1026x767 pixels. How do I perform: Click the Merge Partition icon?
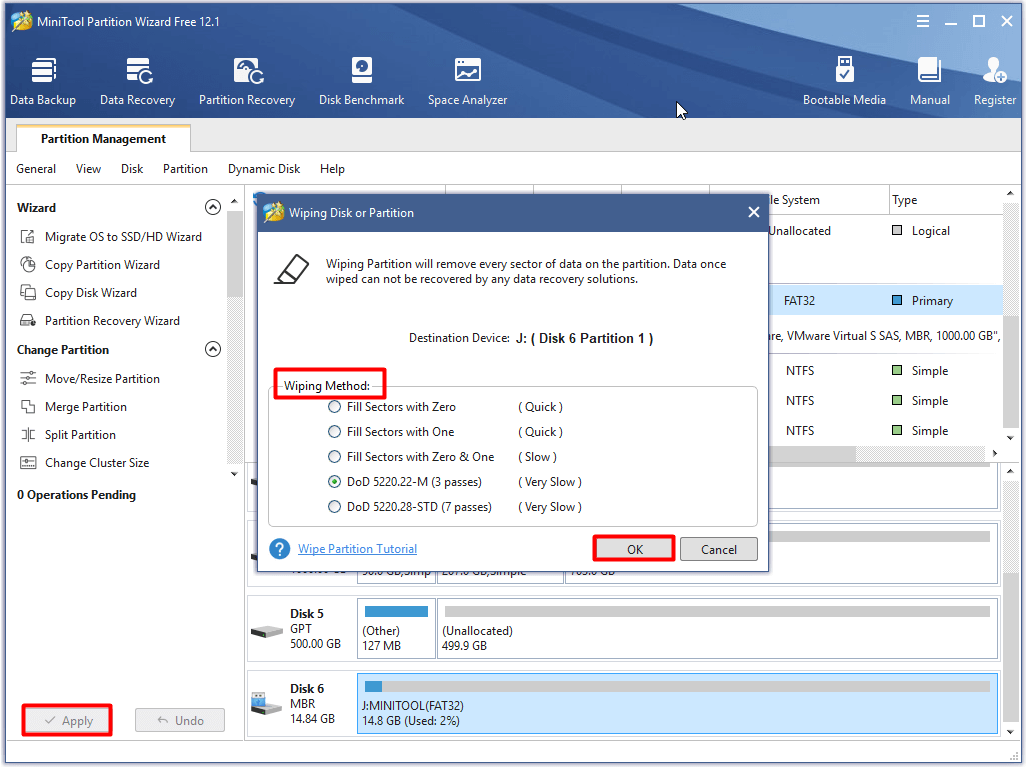[x=27, y=406]
